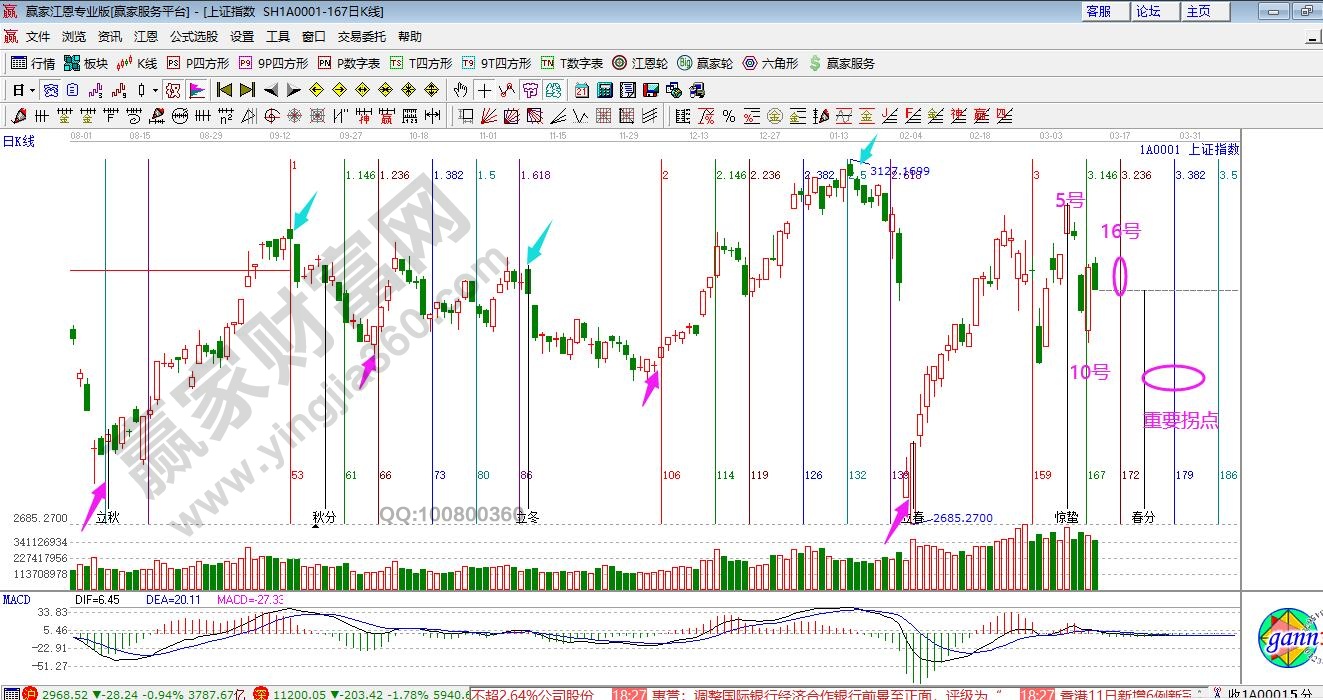
Task: Toggle the crosshair cursor tool
Action: (x=484, y=90)
